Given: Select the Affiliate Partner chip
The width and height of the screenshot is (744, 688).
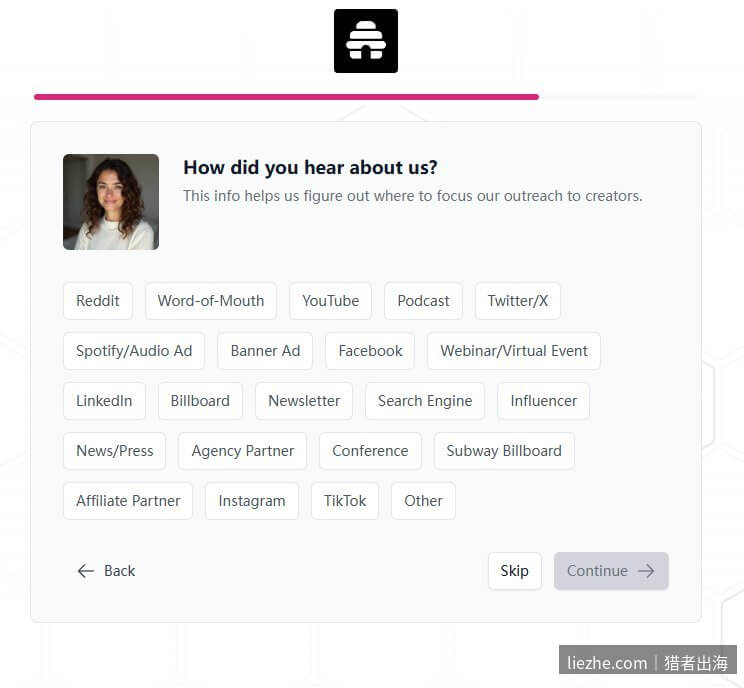Looking at the screenshot, I should coord(128,501).
